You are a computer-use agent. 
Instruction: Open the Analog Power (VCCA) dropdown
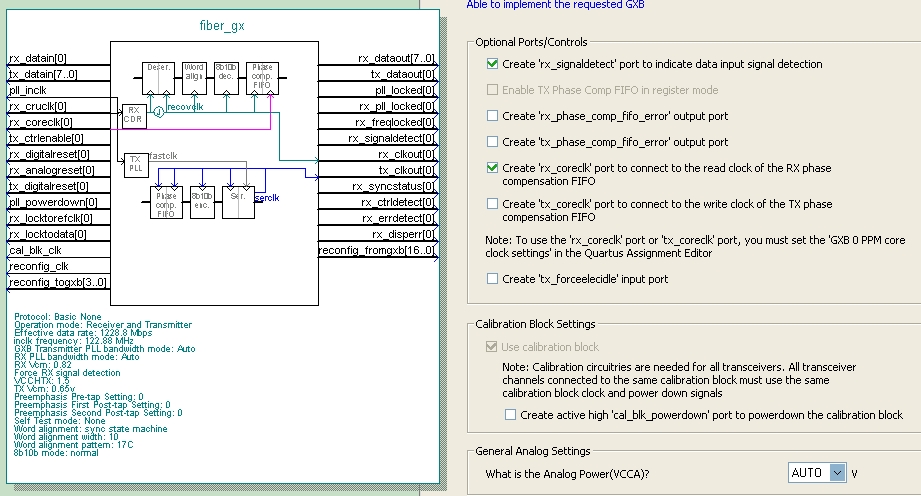click(x=837, y=472)
